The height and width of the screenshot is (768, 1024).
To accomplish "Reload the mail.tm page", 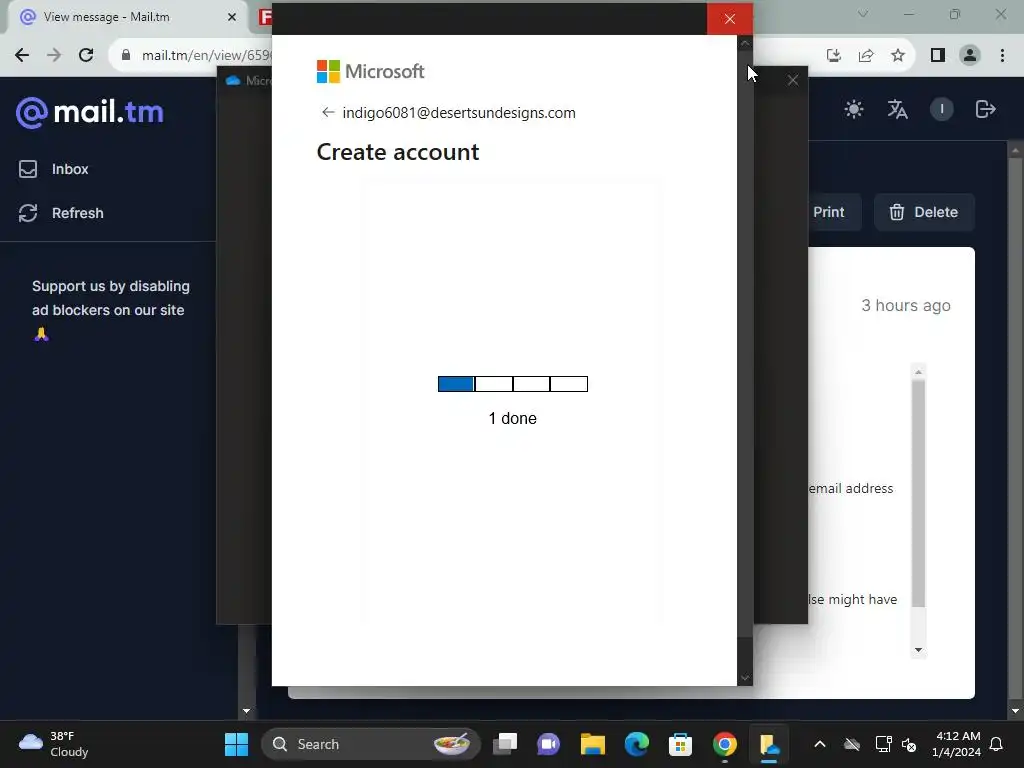I will [x=86, y=56].
